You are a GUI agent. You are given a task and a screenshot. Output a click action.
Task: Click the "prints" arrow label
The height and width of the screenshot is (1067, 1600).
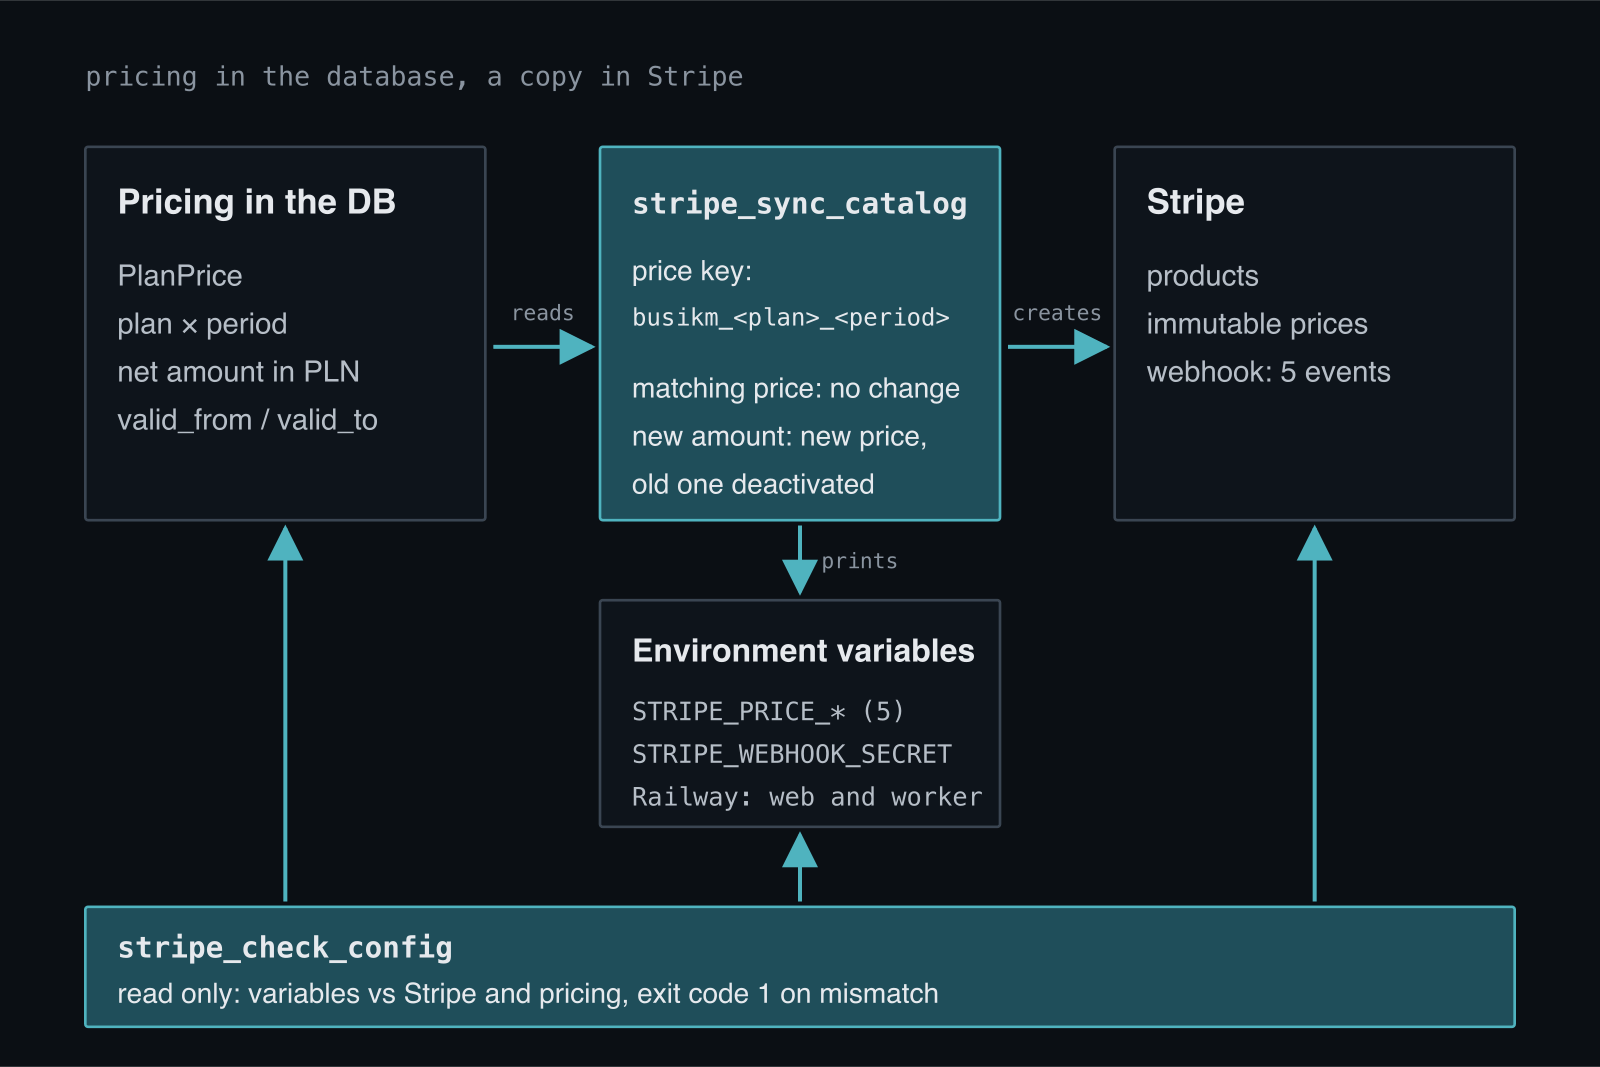(859, 561)
